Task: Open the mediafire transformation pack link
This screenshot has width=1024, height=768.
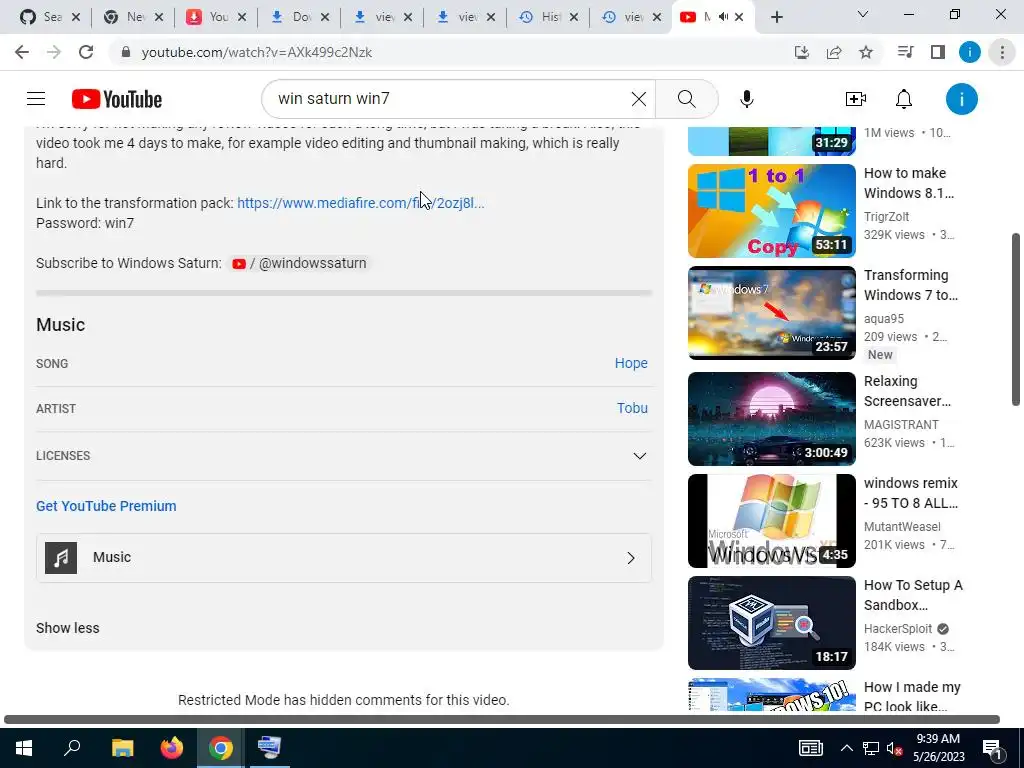Action: 360,203
